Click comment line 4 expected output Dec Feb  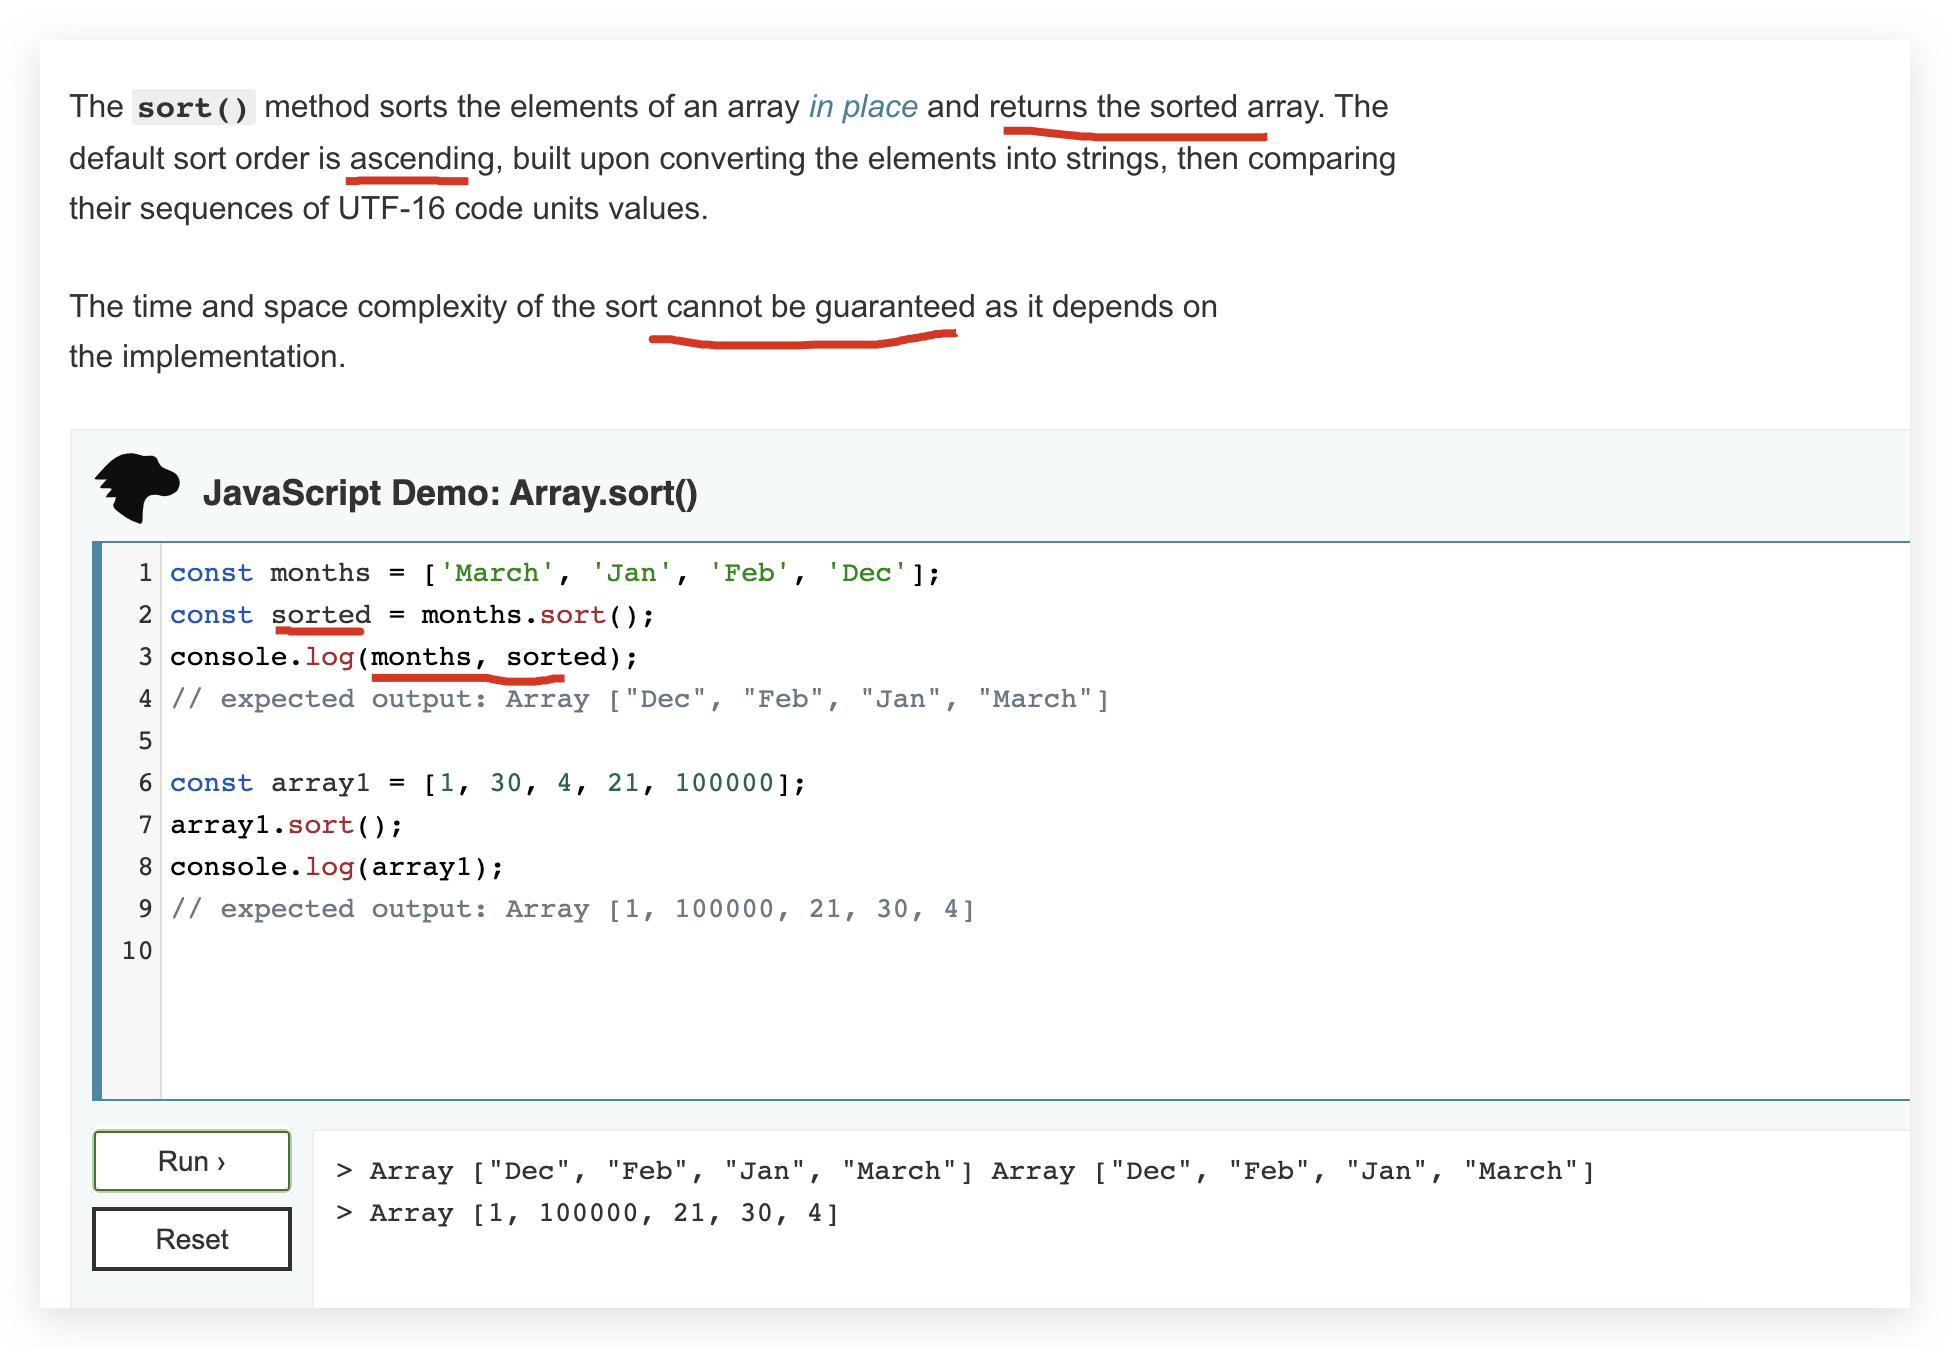640,699
